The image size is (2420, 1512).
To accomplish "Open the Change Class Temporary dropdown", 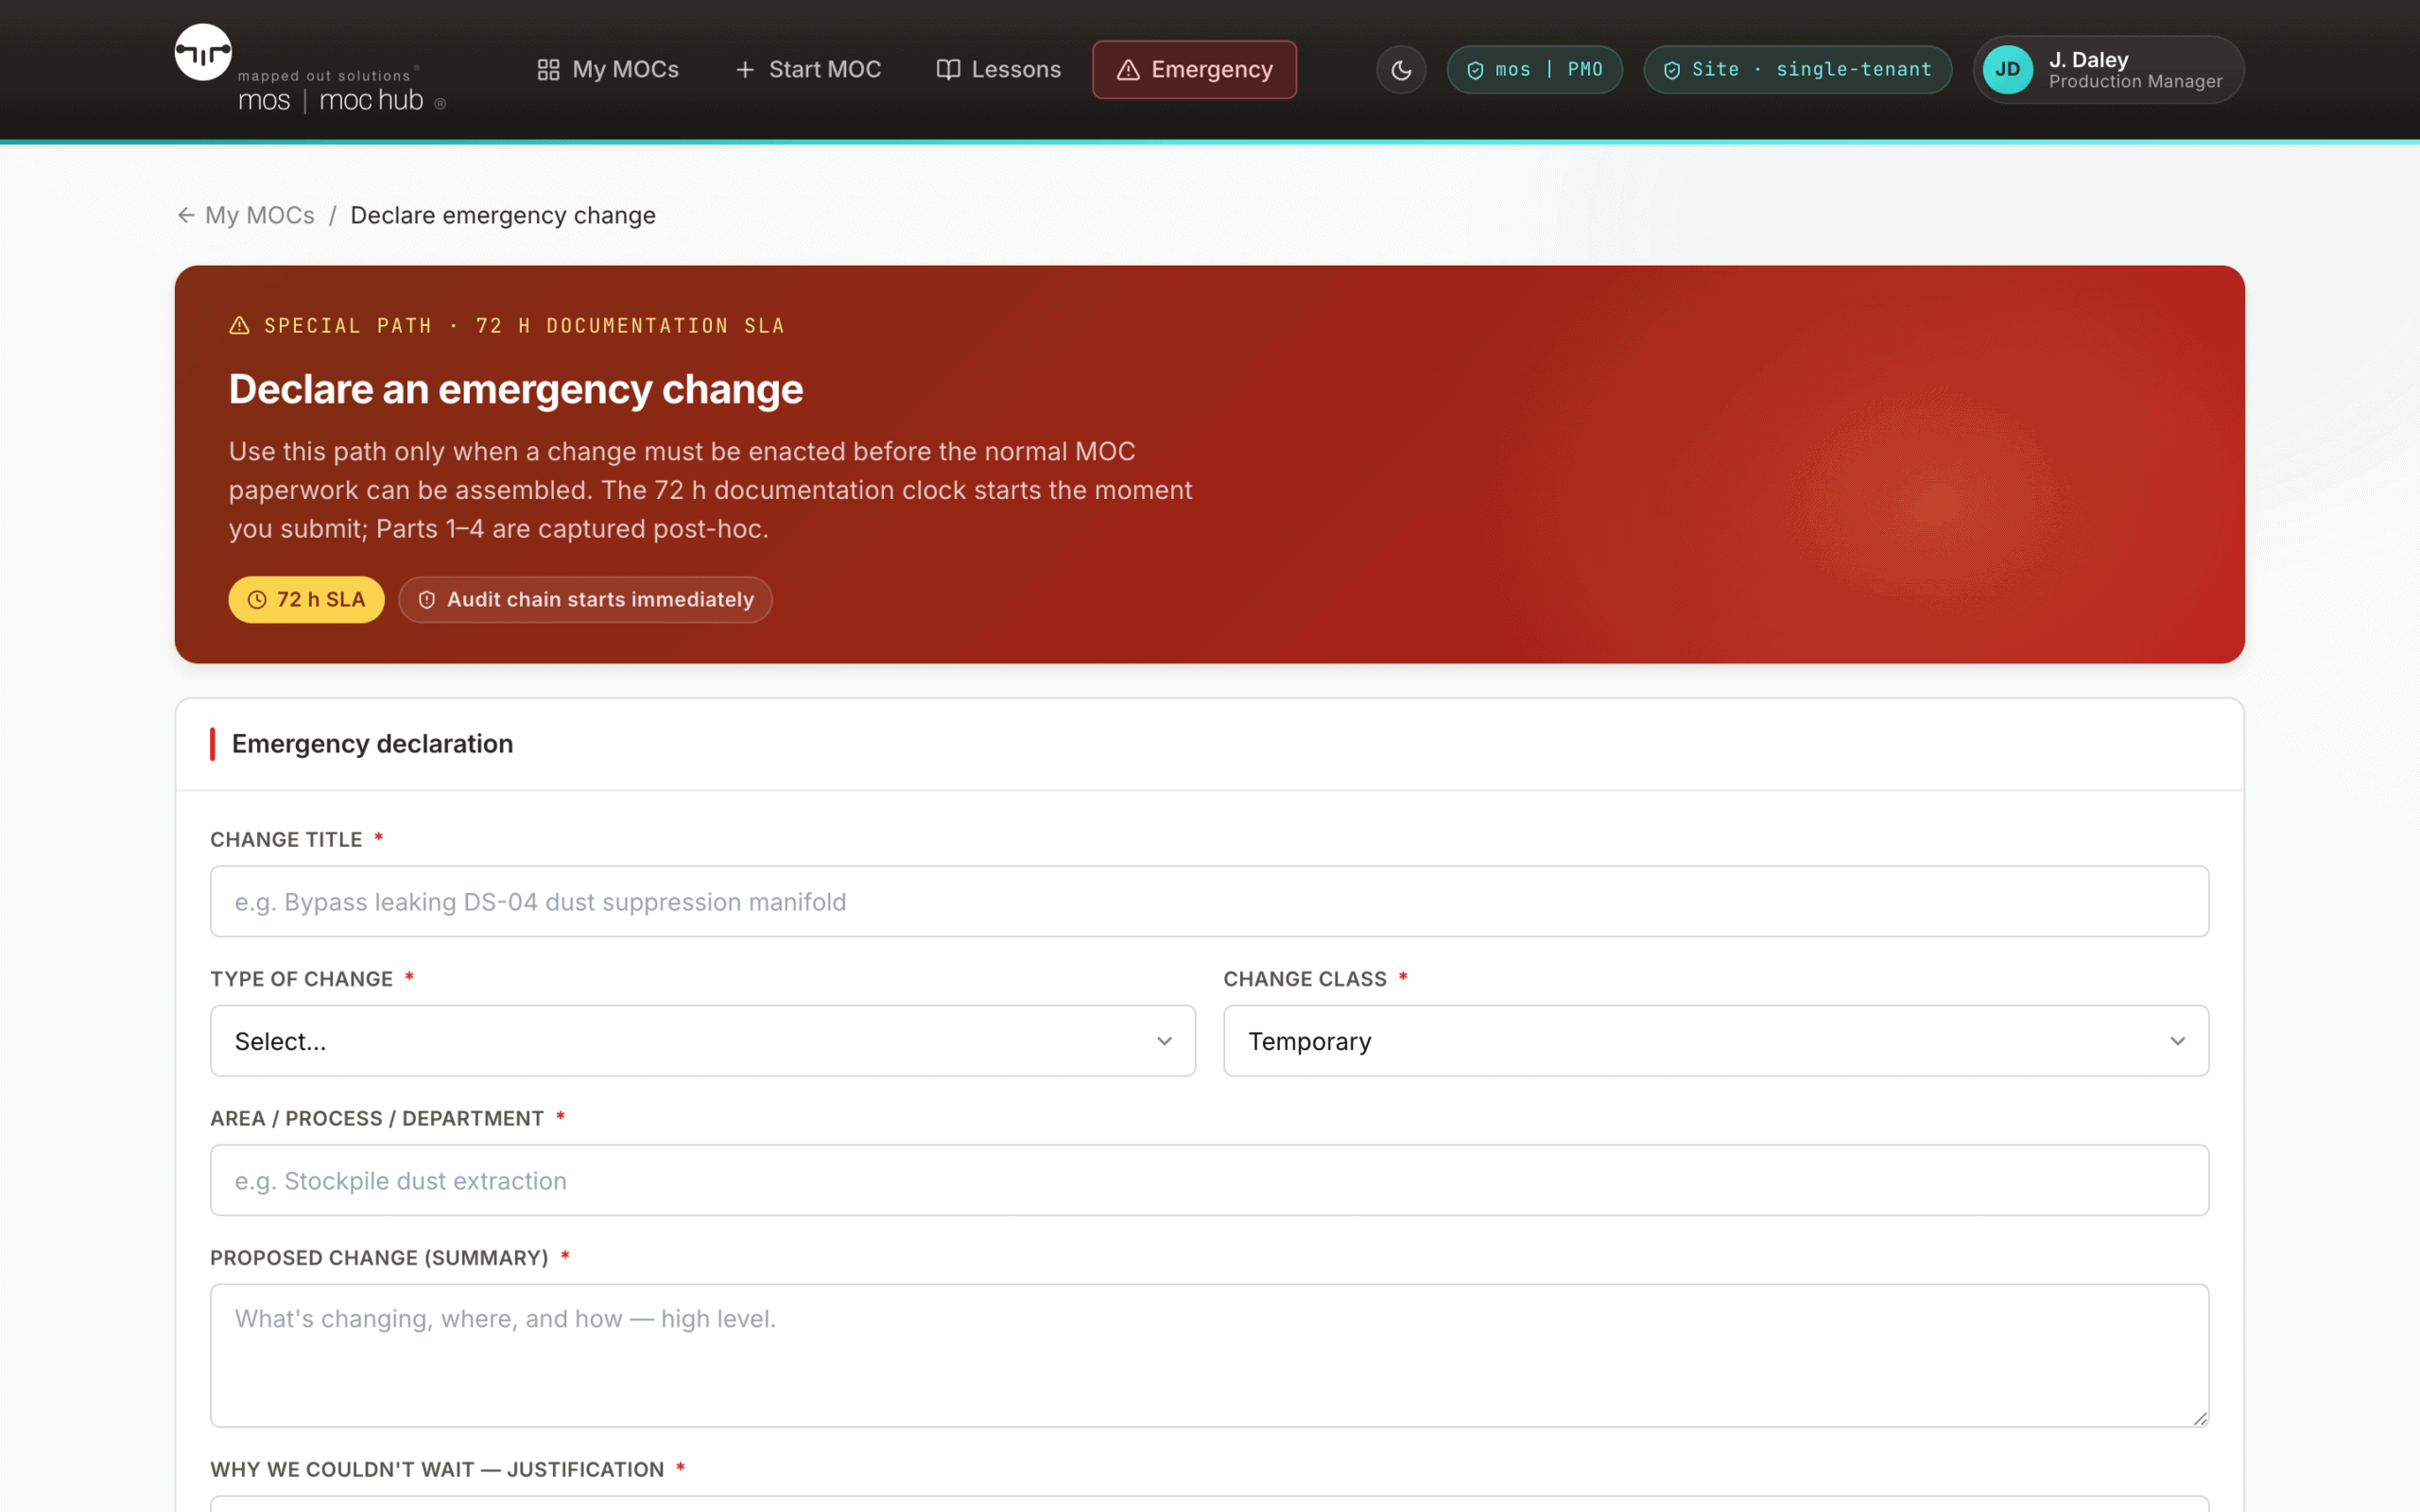I will 1716,1040.
